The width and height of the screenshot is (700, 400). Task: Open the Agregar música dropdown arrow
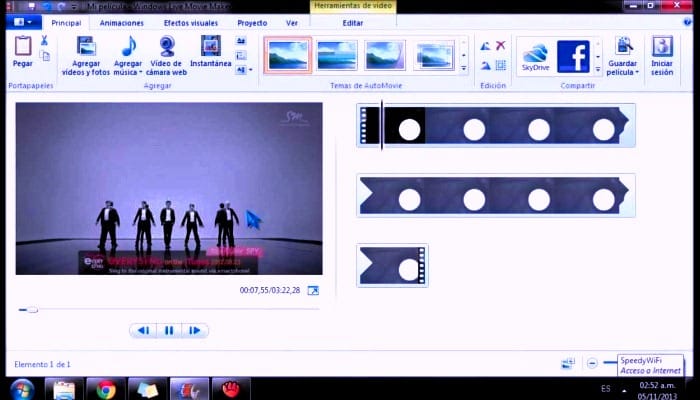pyautogui.click(x=140, y=72)
